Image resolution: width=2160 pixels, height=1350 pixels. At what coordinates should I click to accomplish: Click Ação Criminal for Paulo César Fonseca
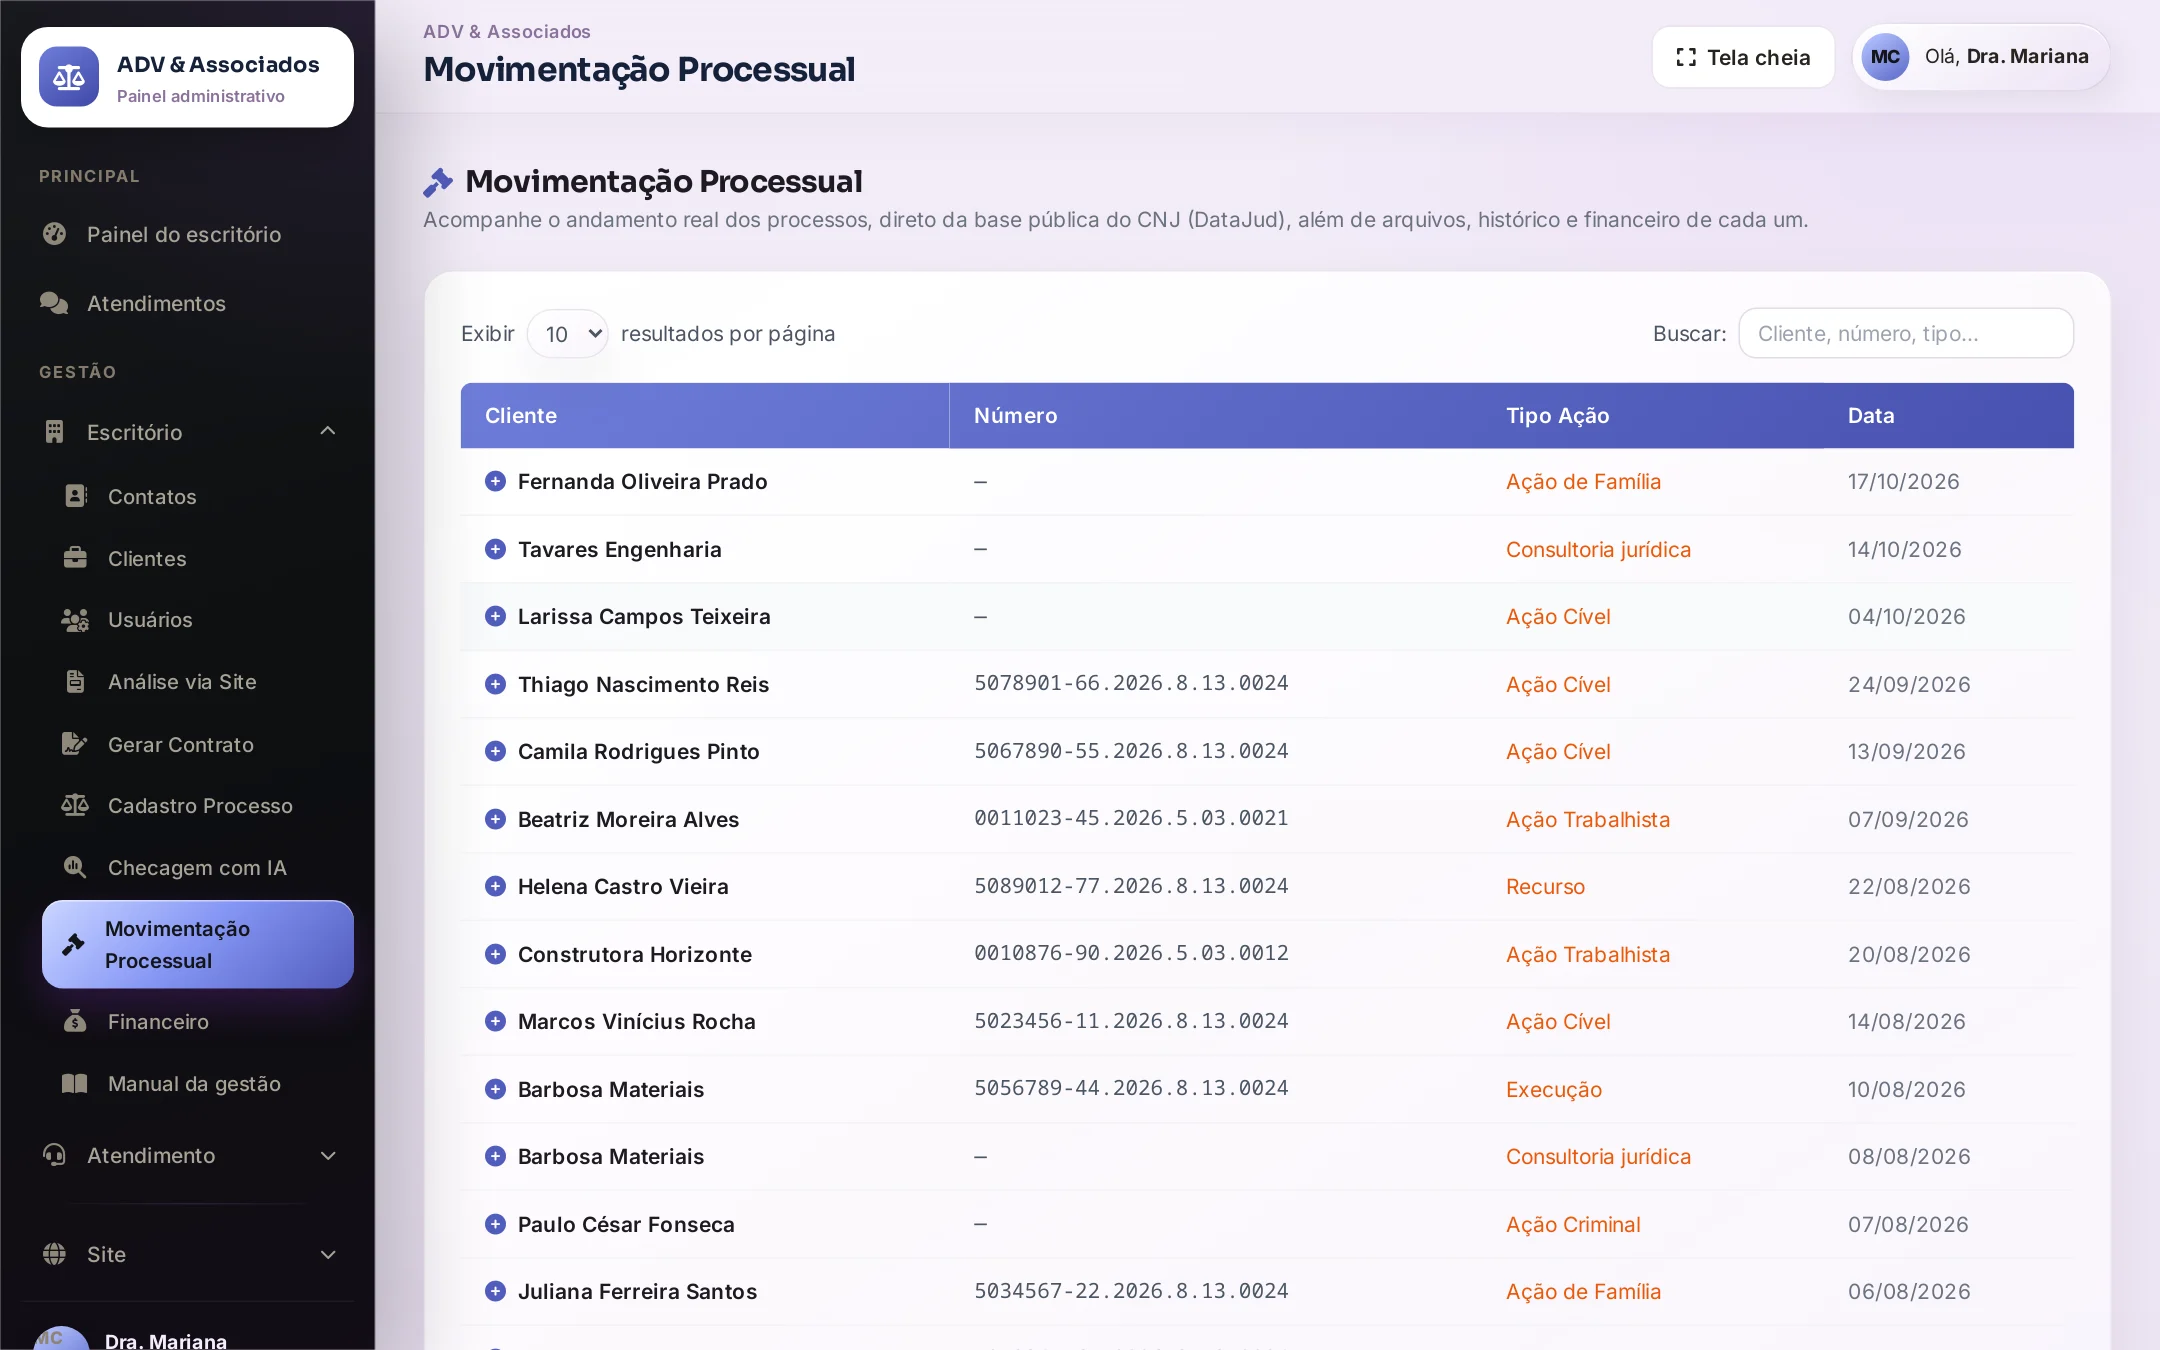pos(1573,1224)
